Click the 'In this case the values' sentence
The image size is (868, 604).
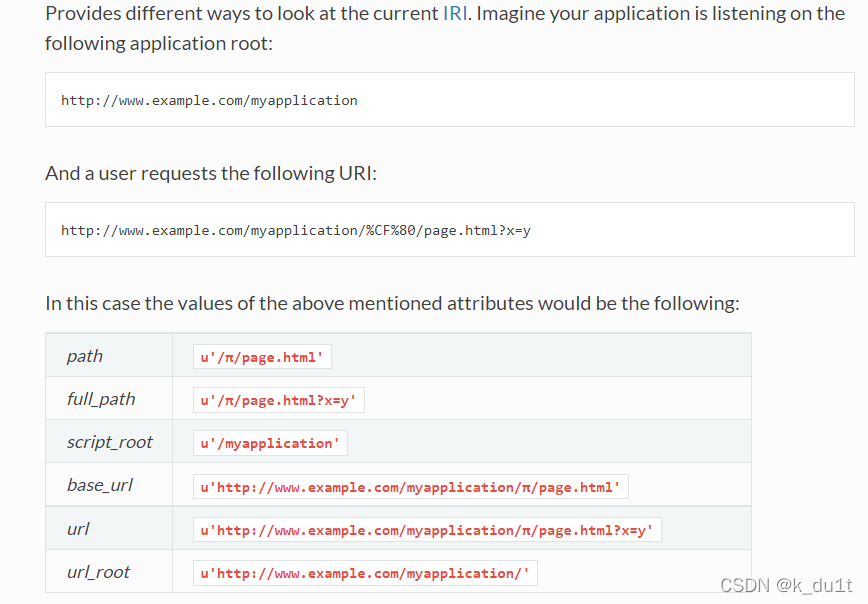[392, 303]
